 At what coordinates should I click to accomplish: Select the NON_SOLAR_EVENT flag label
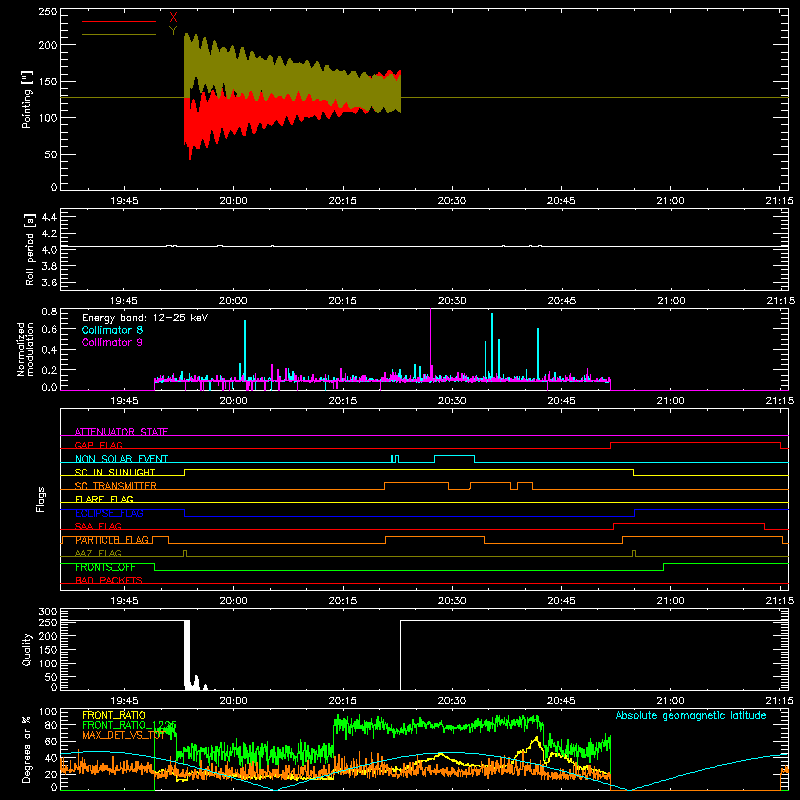click(121, 459)
